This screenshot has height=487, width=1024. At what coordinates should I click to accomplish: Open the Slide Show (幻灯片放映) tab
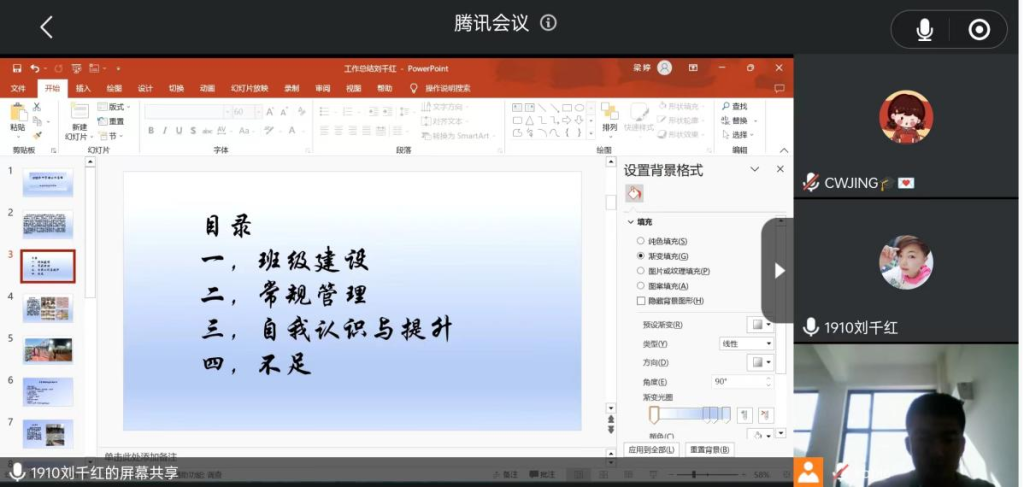(x=249, y=88)
